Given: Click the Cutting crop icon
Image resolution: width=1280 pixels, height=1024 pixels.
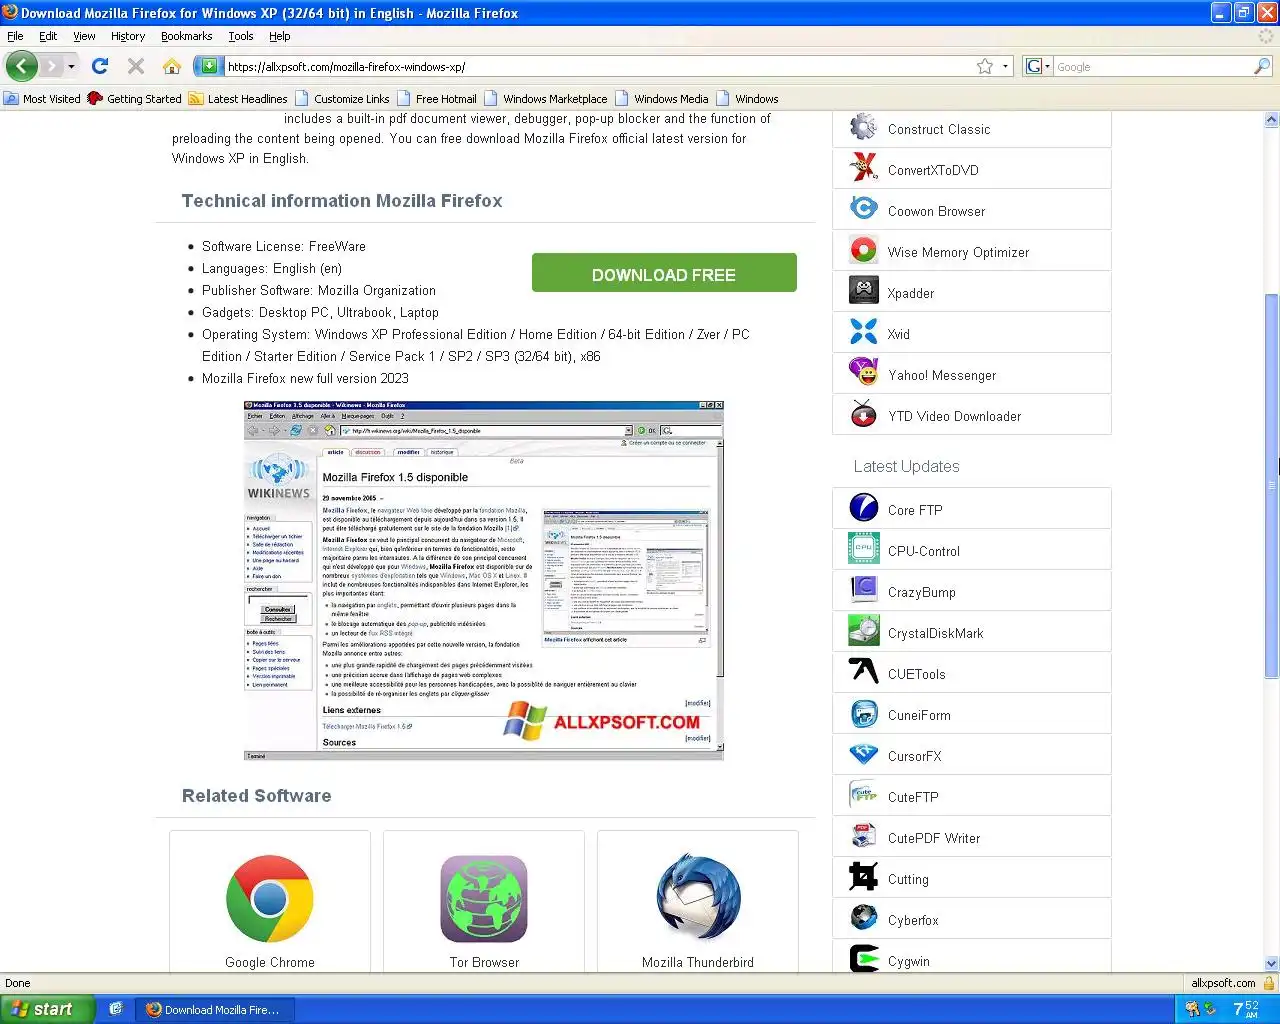Looking at the screenshot, I should click(x=863, y=878).
